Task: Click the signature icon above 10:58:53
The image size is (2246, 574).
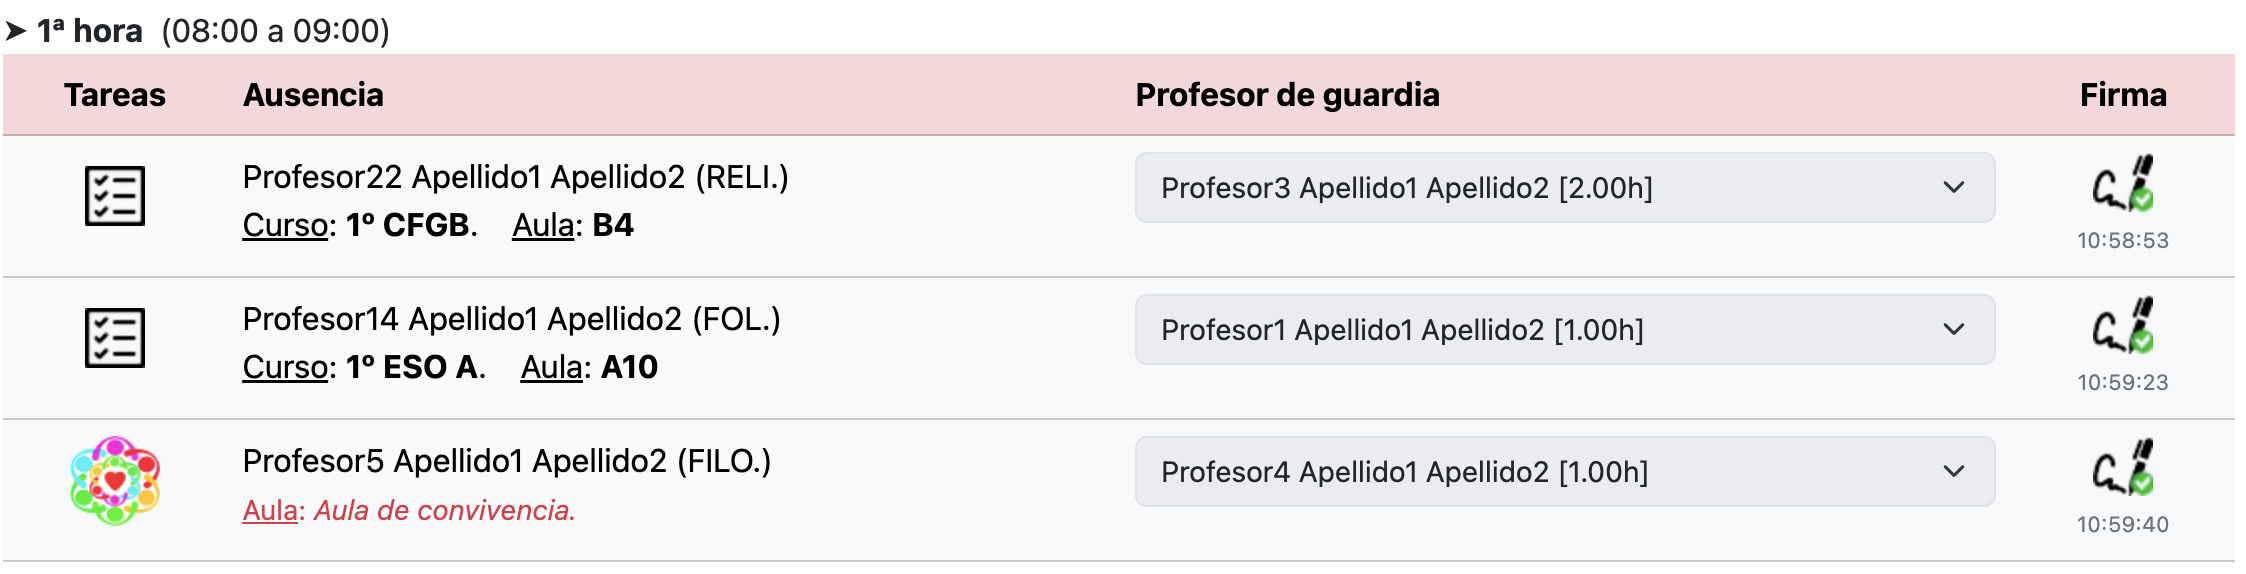Action: coord(2123,183)
